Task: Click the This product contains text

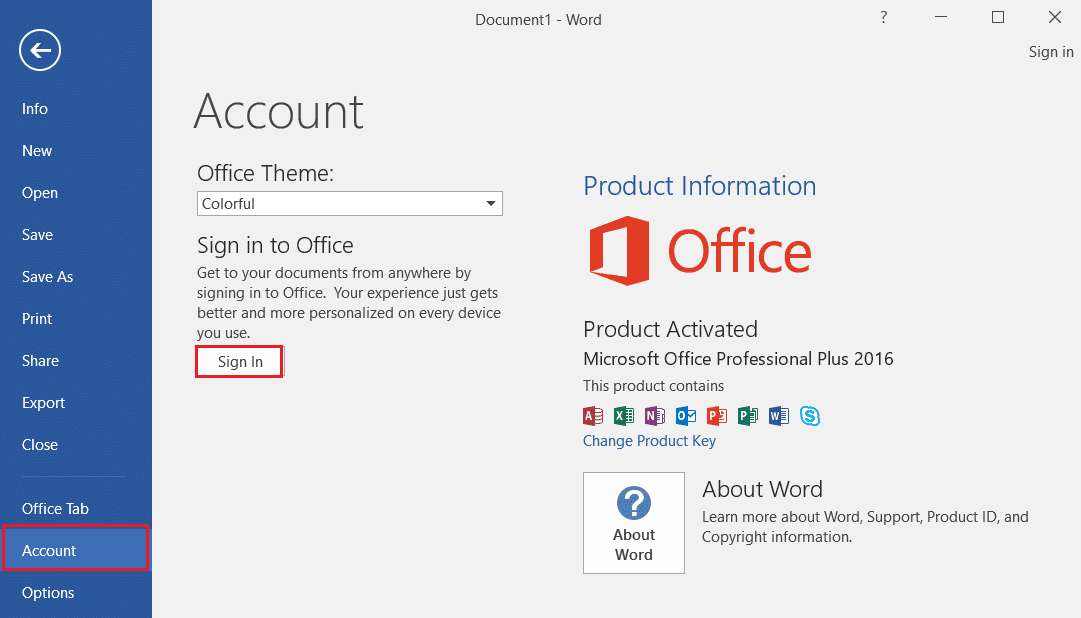Action: click(654, 386)
